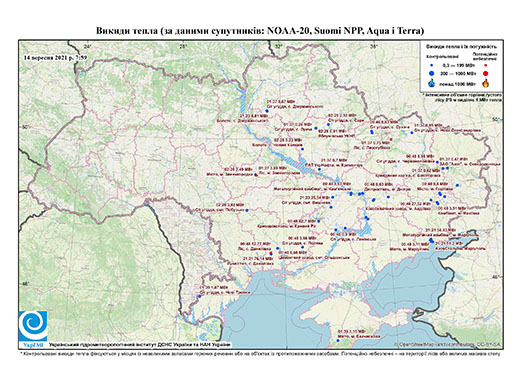Image resolution: width=520 pixels, height=368 pixels.
Task: Click blue marker under 02:28 2,32 МВт label
Action: (328, 124)
